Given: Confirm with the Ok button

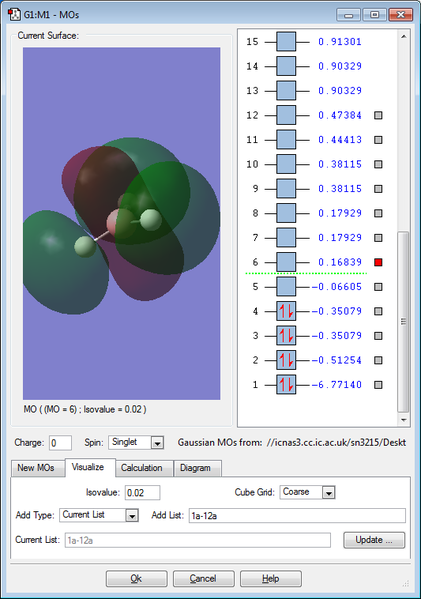Looking at the screenshot, I should pyautogui.click(x=136, y=578).
